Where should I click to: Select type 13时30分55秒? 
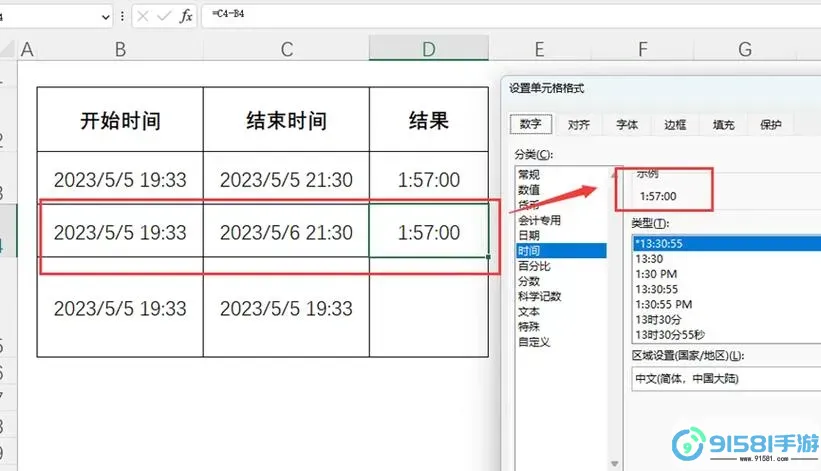point(727,334)
